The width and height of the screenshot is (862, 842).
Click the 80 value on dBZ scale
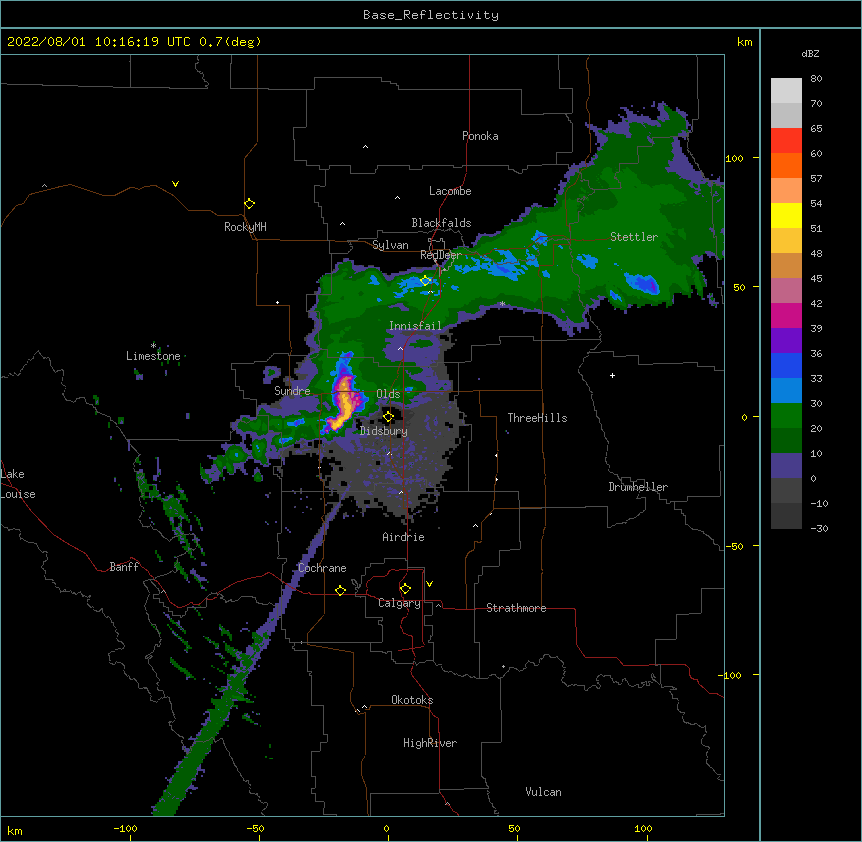click(x=816, y=79)
